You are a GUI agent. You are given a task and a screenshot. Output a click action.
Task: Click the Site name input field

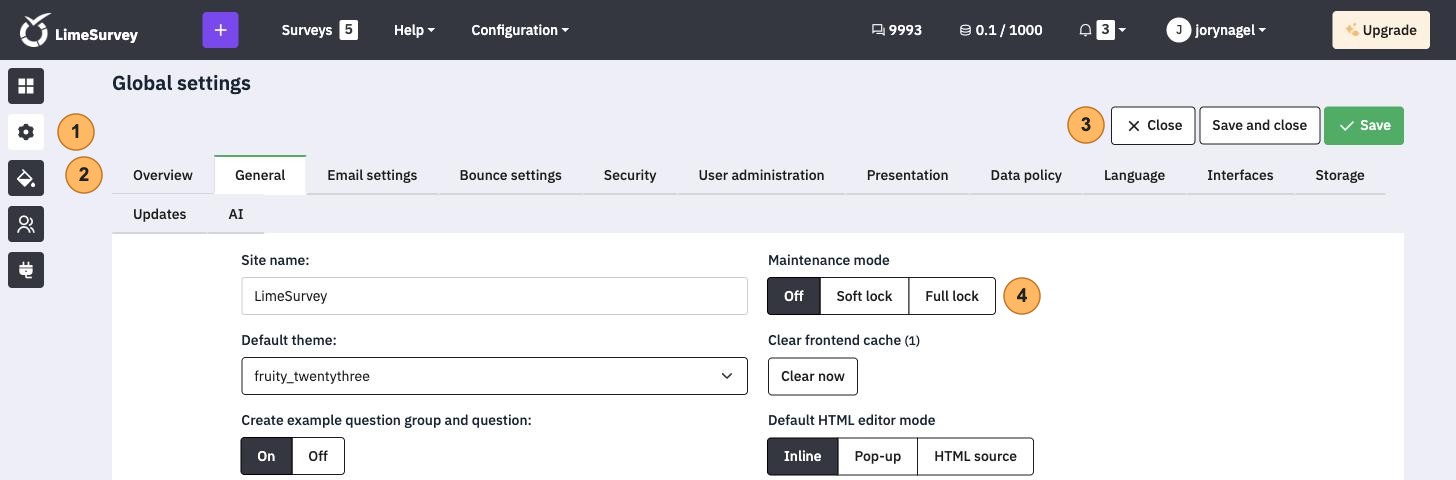click(x=494, y=296)
